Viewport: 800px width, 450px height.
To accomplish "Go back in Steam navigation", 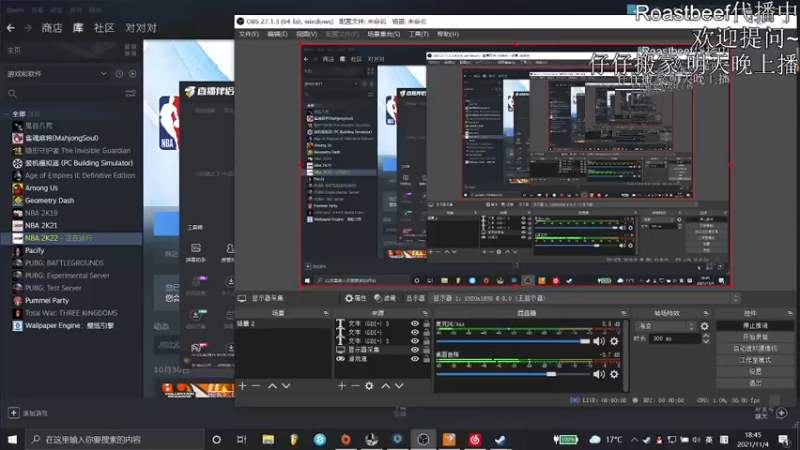I will [x=11, y=28].
